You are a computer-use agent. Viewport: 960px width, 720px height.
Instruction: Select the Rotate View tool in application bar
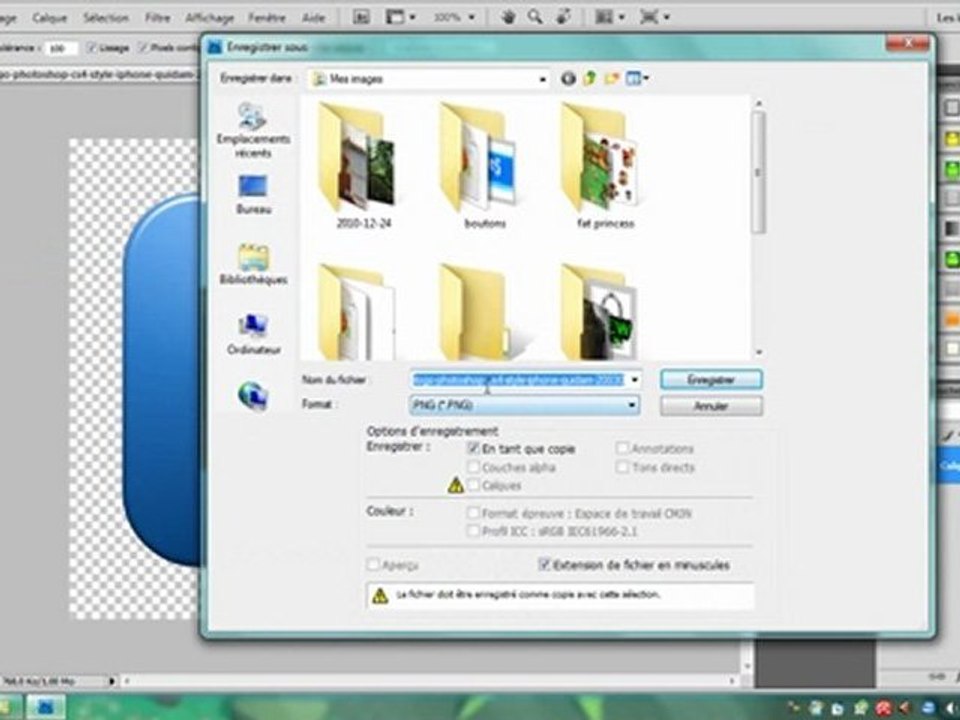tap(563, 17)
